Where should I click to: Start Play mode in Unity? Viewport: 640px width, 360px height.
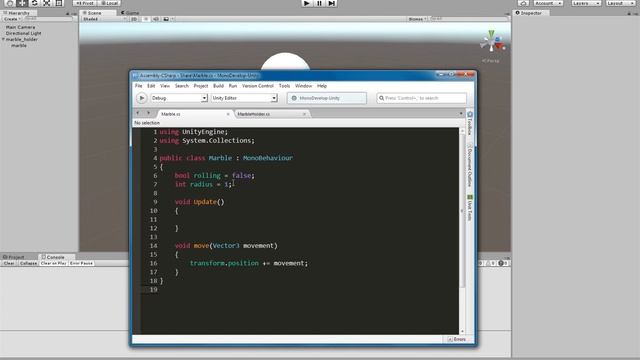point(307,3)
